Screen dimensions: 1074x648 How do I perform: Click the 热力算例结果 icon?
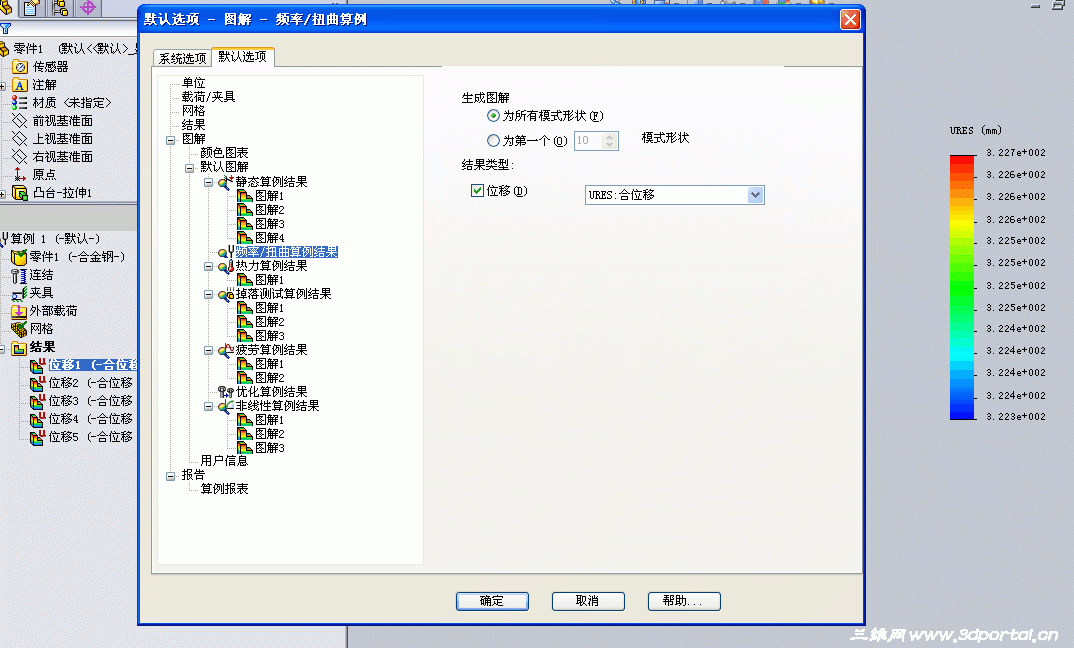click(x=225, y=266)
